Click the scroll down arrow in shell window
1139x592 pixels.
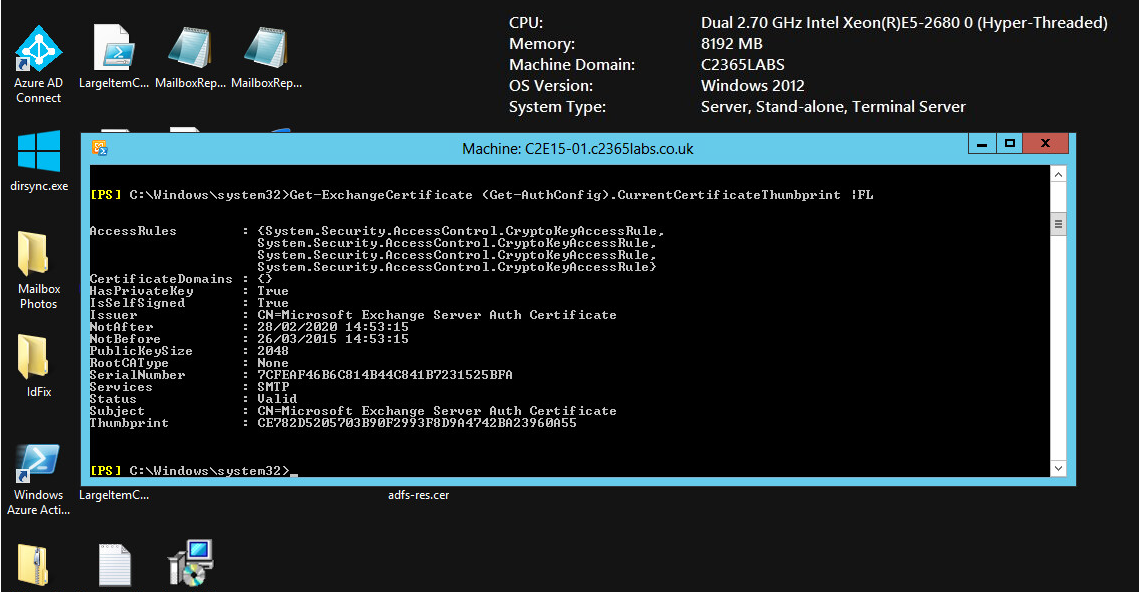pos(1058,469)
